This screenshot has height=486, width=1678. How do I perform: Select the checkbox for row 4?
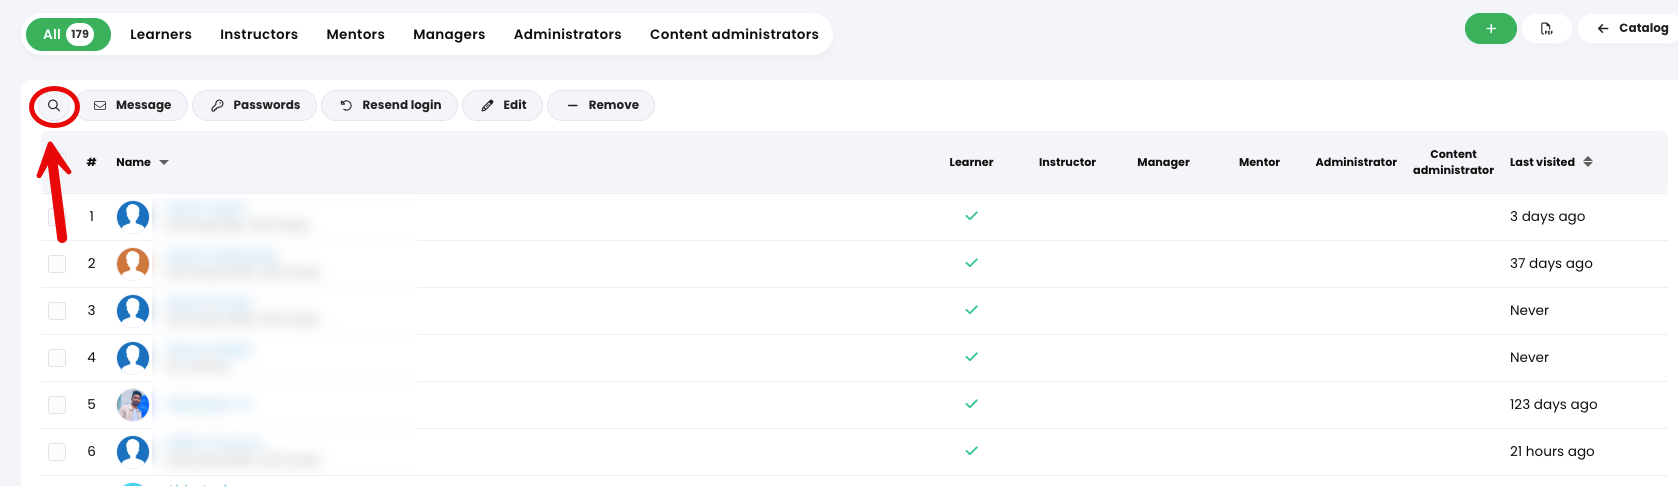pos(57,357)
